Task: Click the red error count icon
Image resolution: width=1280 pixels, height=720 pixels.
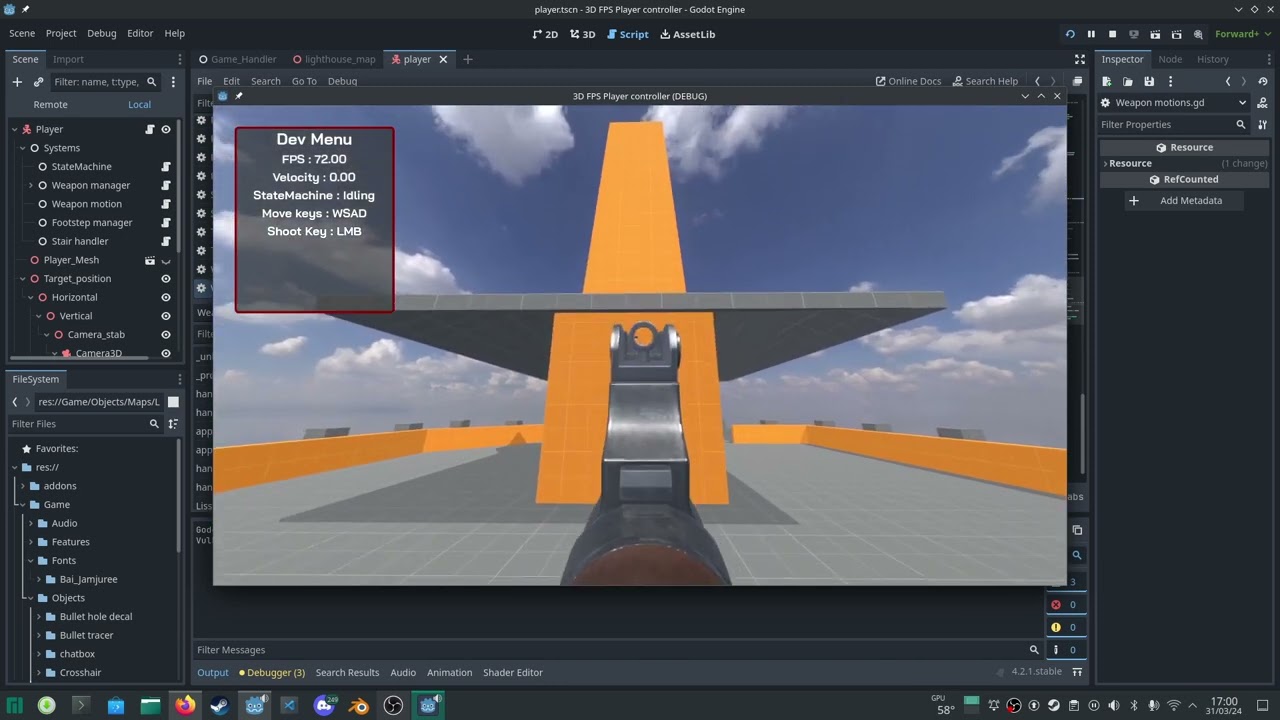Action: 1055,604
